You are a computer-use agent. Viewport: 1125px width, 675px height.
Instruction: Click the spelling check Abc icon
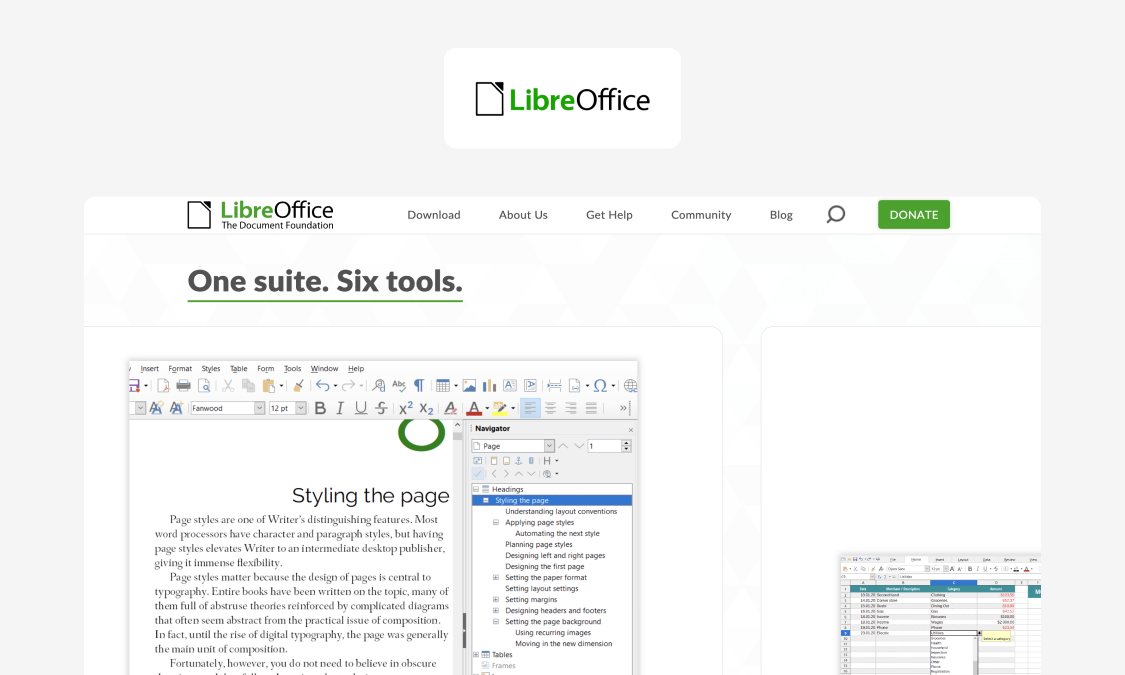point(399,385)
